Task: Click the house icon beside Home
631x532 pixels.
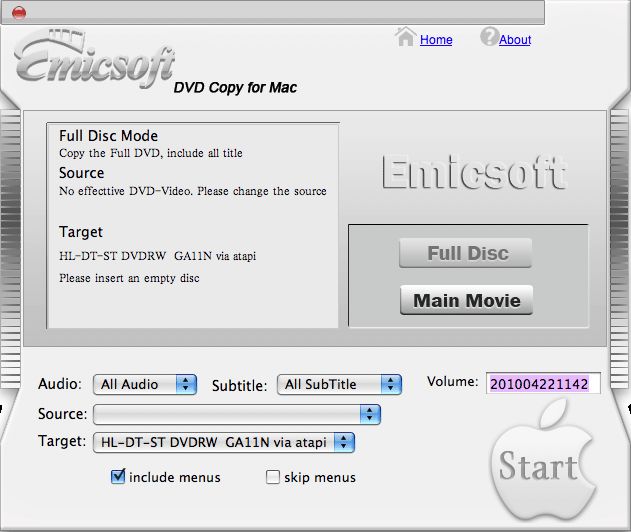Action: pyautogui.click(x=406, y=37)
